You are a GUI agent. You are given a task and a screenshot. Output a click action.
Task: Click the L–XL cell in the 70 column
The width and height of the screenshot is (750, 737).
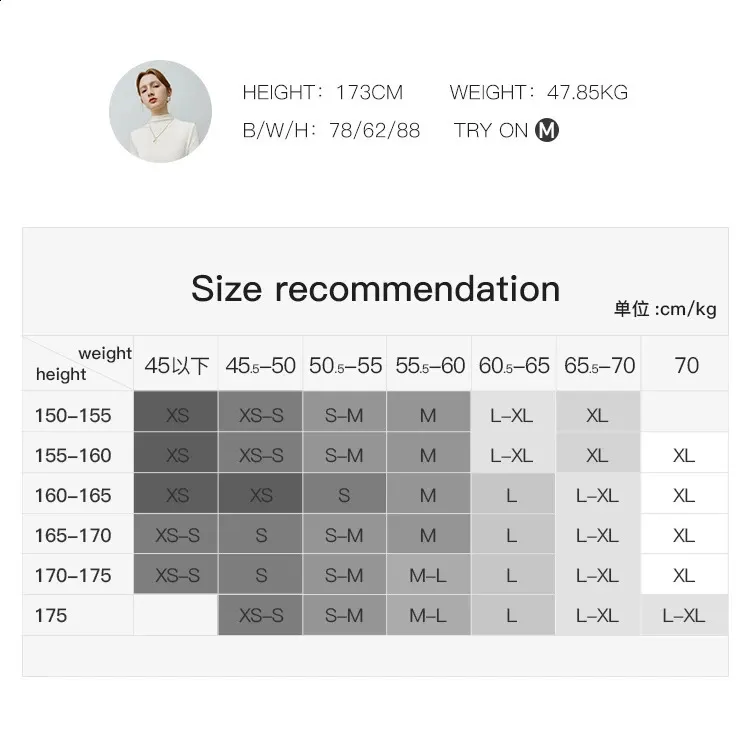tap(684, 616)
